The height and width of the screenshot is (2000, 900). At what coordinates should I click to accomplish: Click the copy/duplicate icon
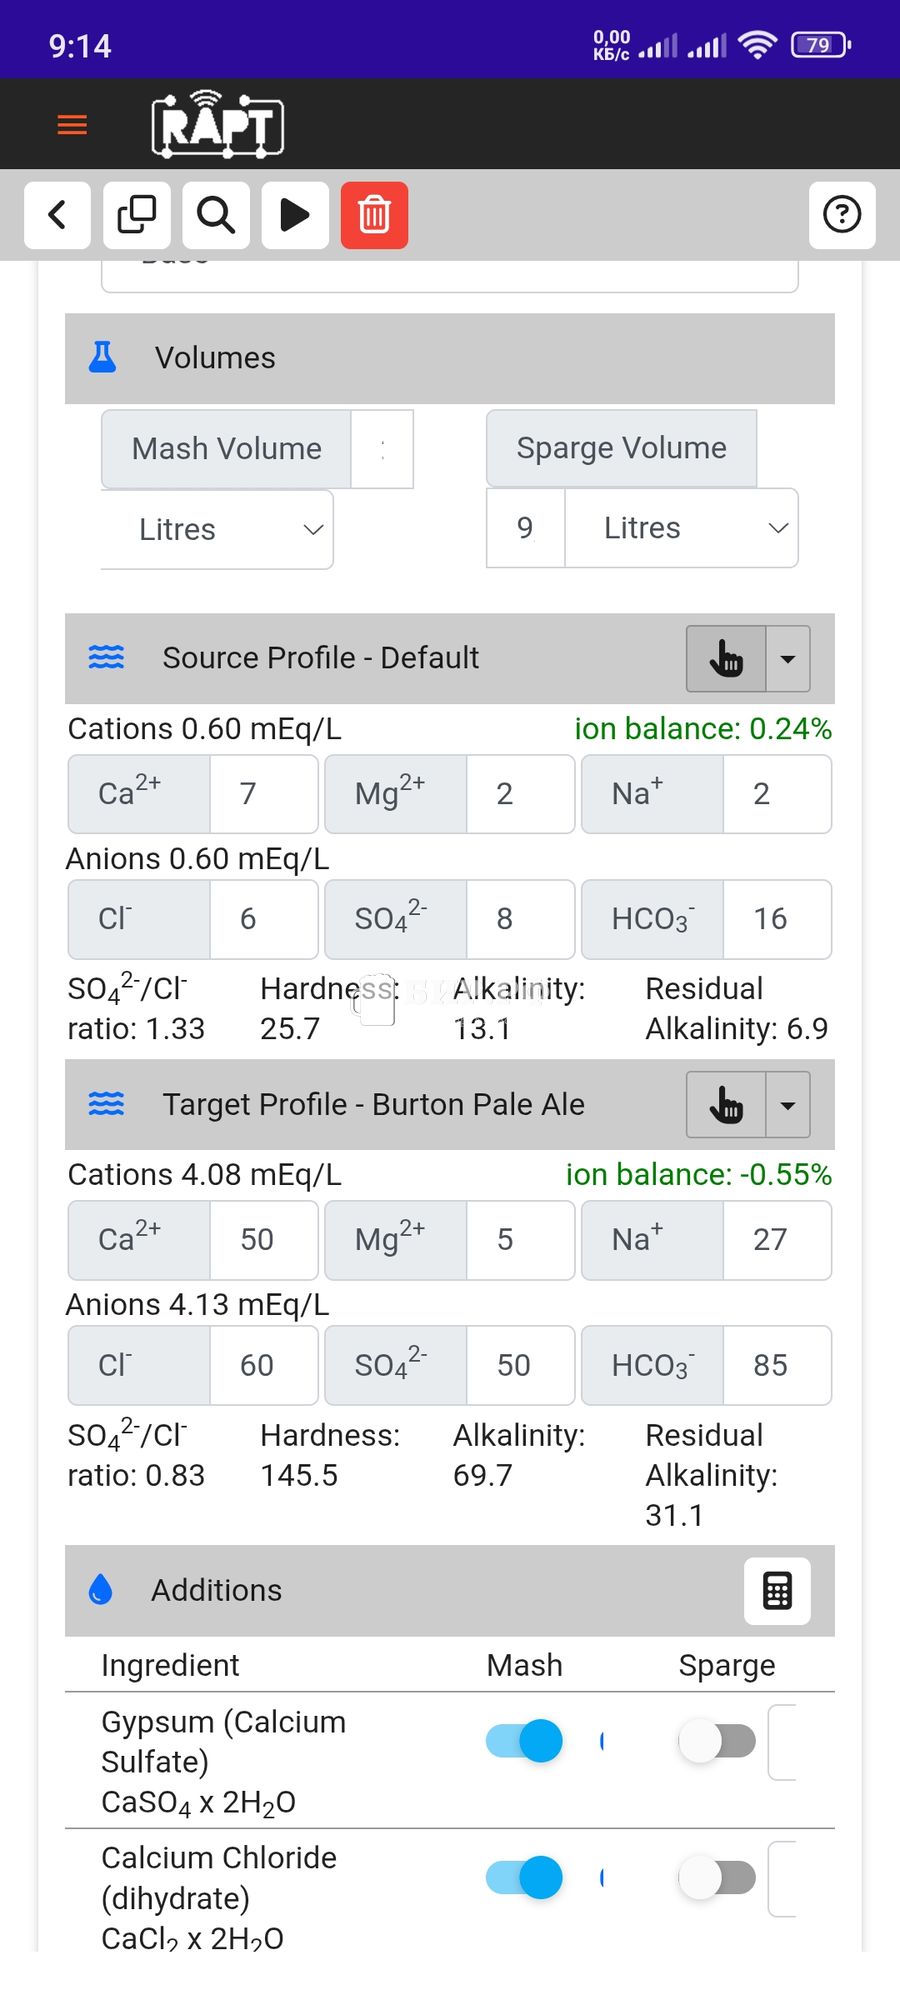point(137,215)
